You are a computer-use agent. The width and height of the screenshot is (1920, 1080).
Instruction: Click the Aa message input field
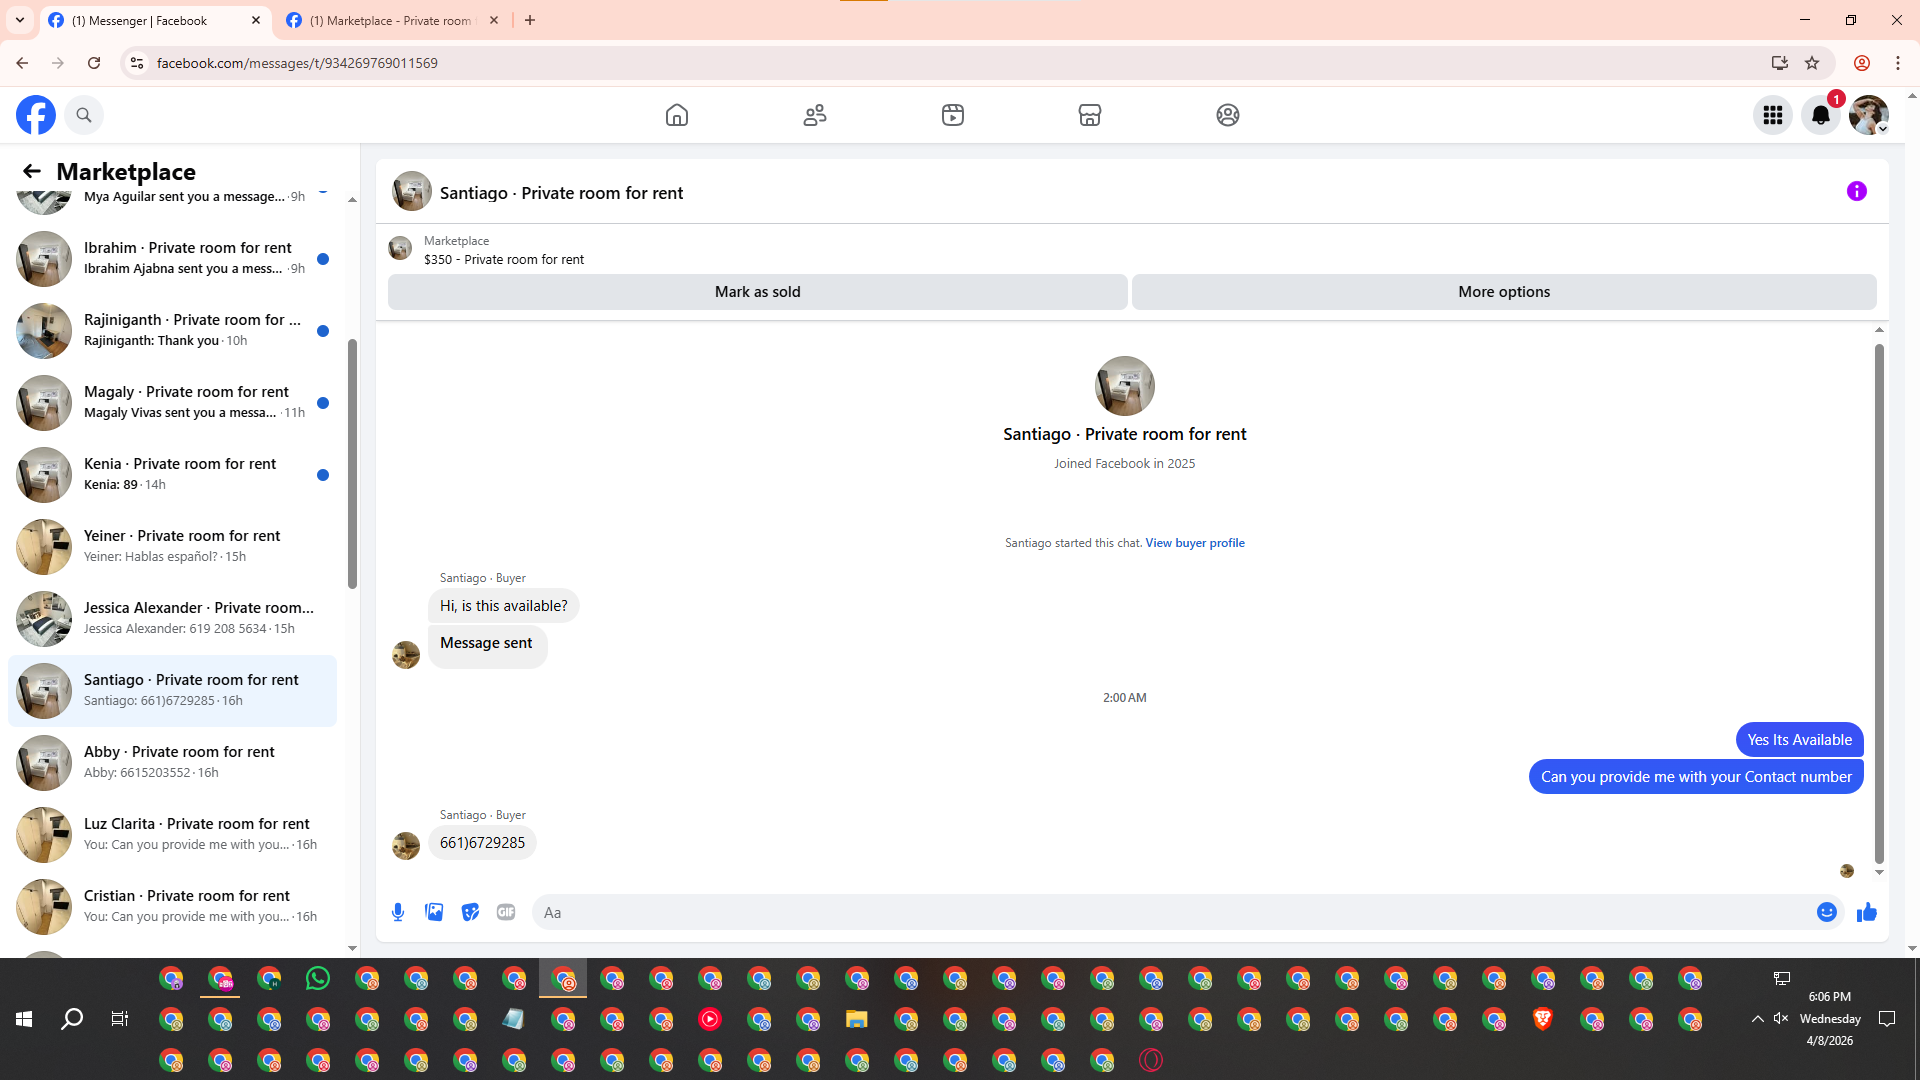tap(1170, 912)
